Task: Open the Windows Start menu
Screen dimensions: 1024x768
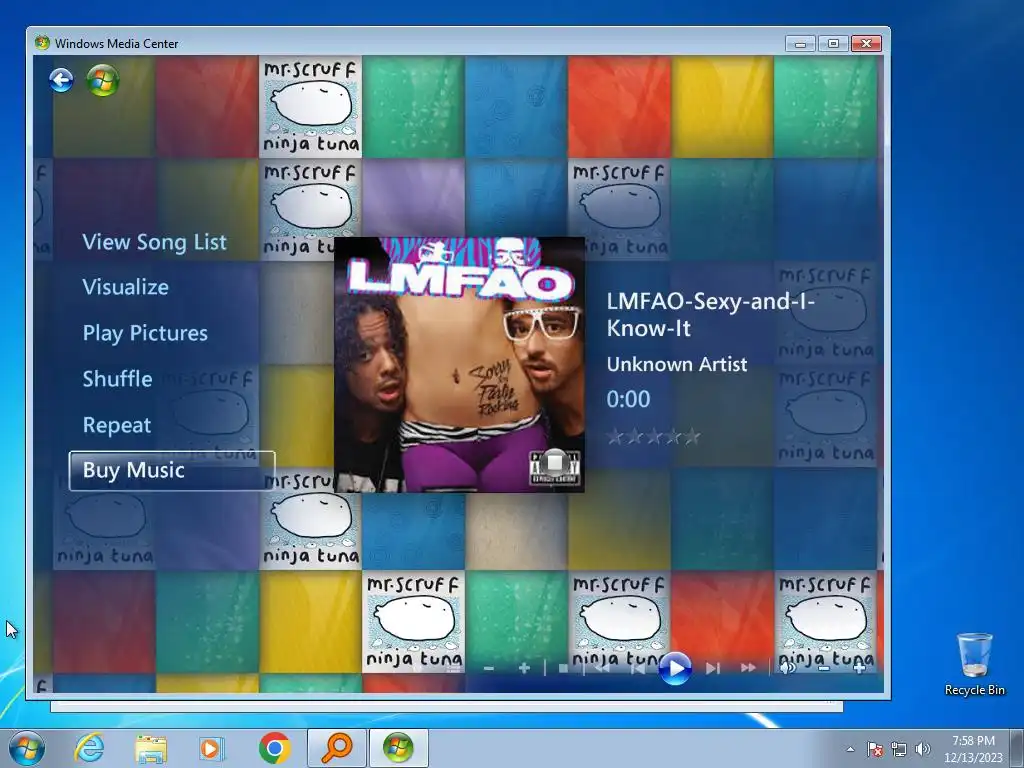Action: [x=26, y=748]
